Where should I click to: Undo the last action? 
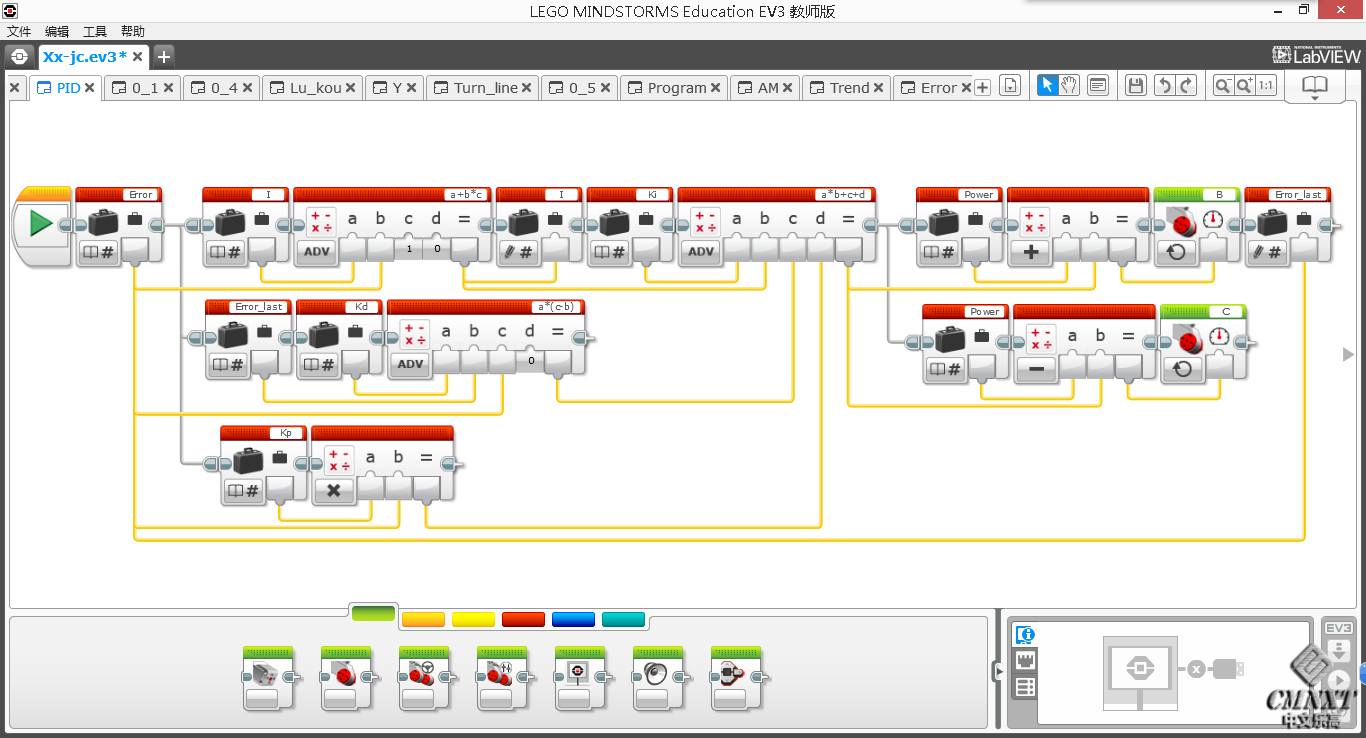(x=1164, y=86)
